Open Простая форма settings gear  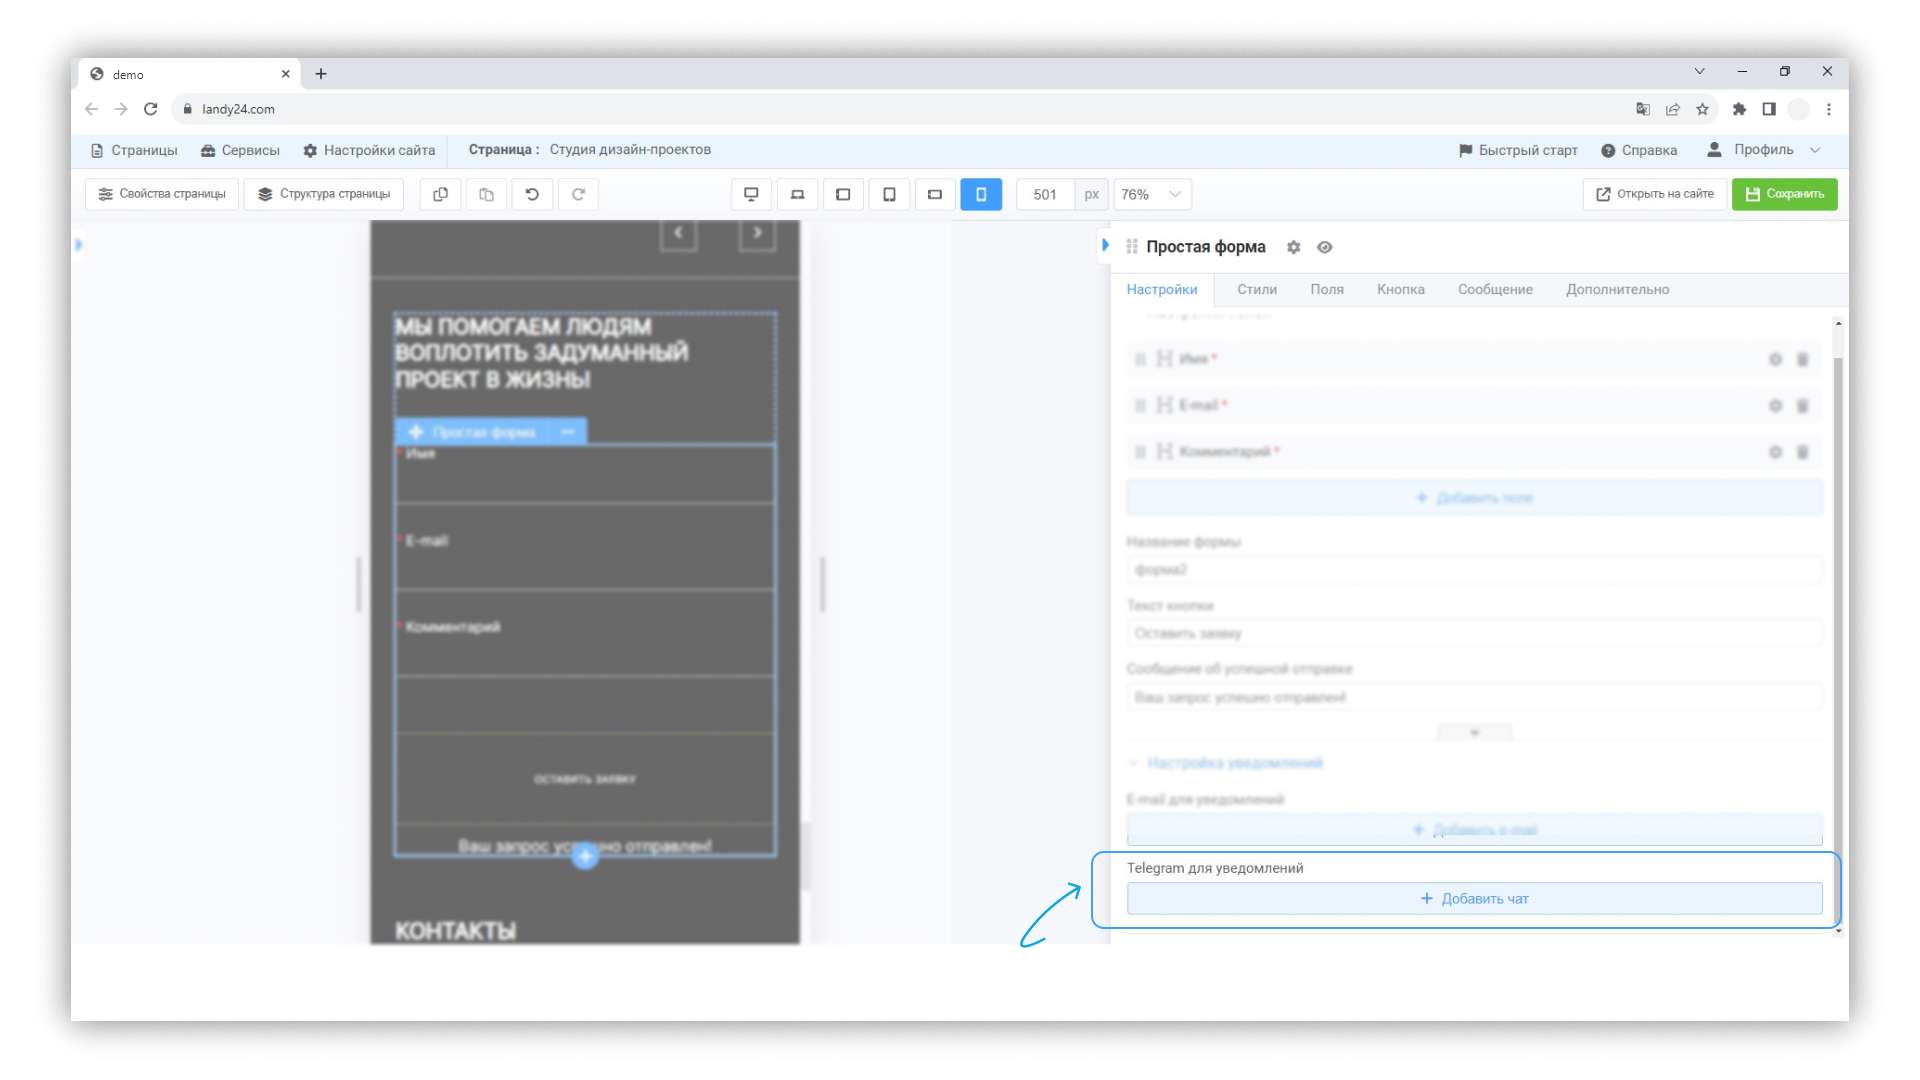click(1293, 247)
